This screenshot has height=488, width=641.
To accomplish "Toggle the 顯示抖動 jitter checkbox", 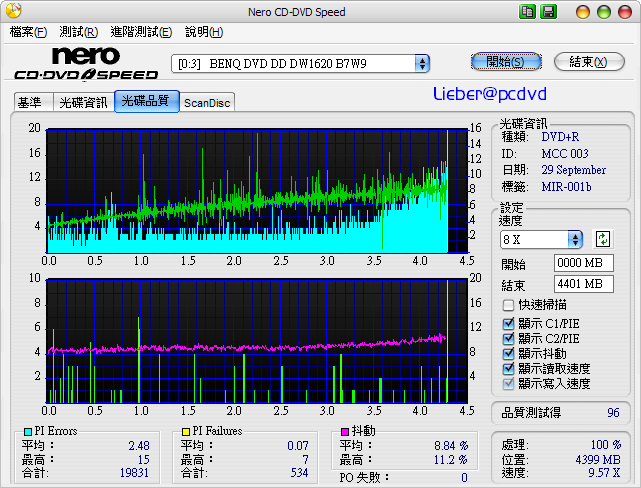I will tap(509, 354).
